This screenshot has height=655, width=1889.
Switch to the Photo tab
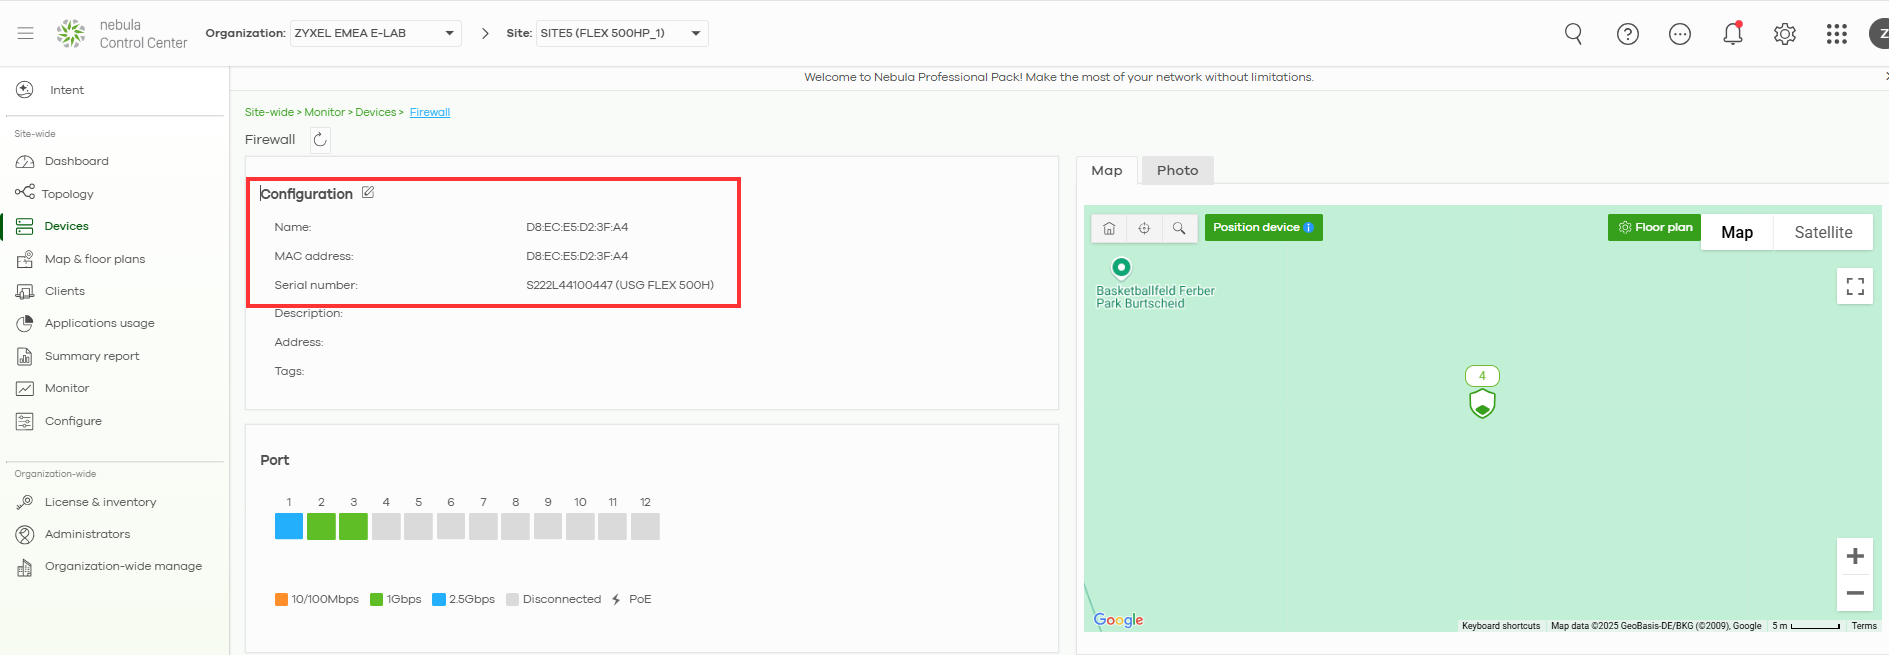pyautogui.click(x=1177, y=171)
